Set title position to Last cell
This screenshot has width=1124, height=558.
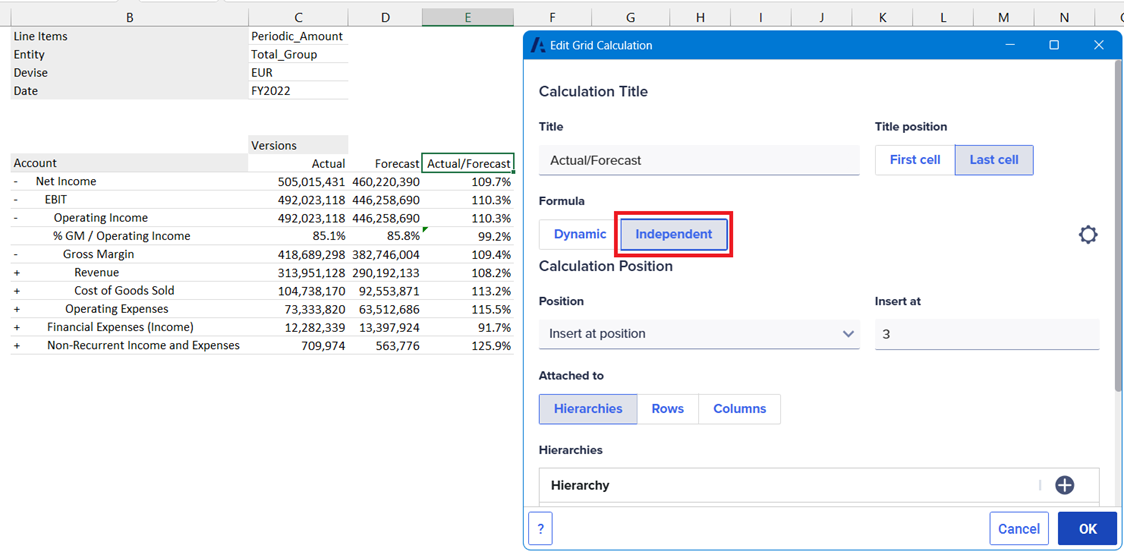993,160
